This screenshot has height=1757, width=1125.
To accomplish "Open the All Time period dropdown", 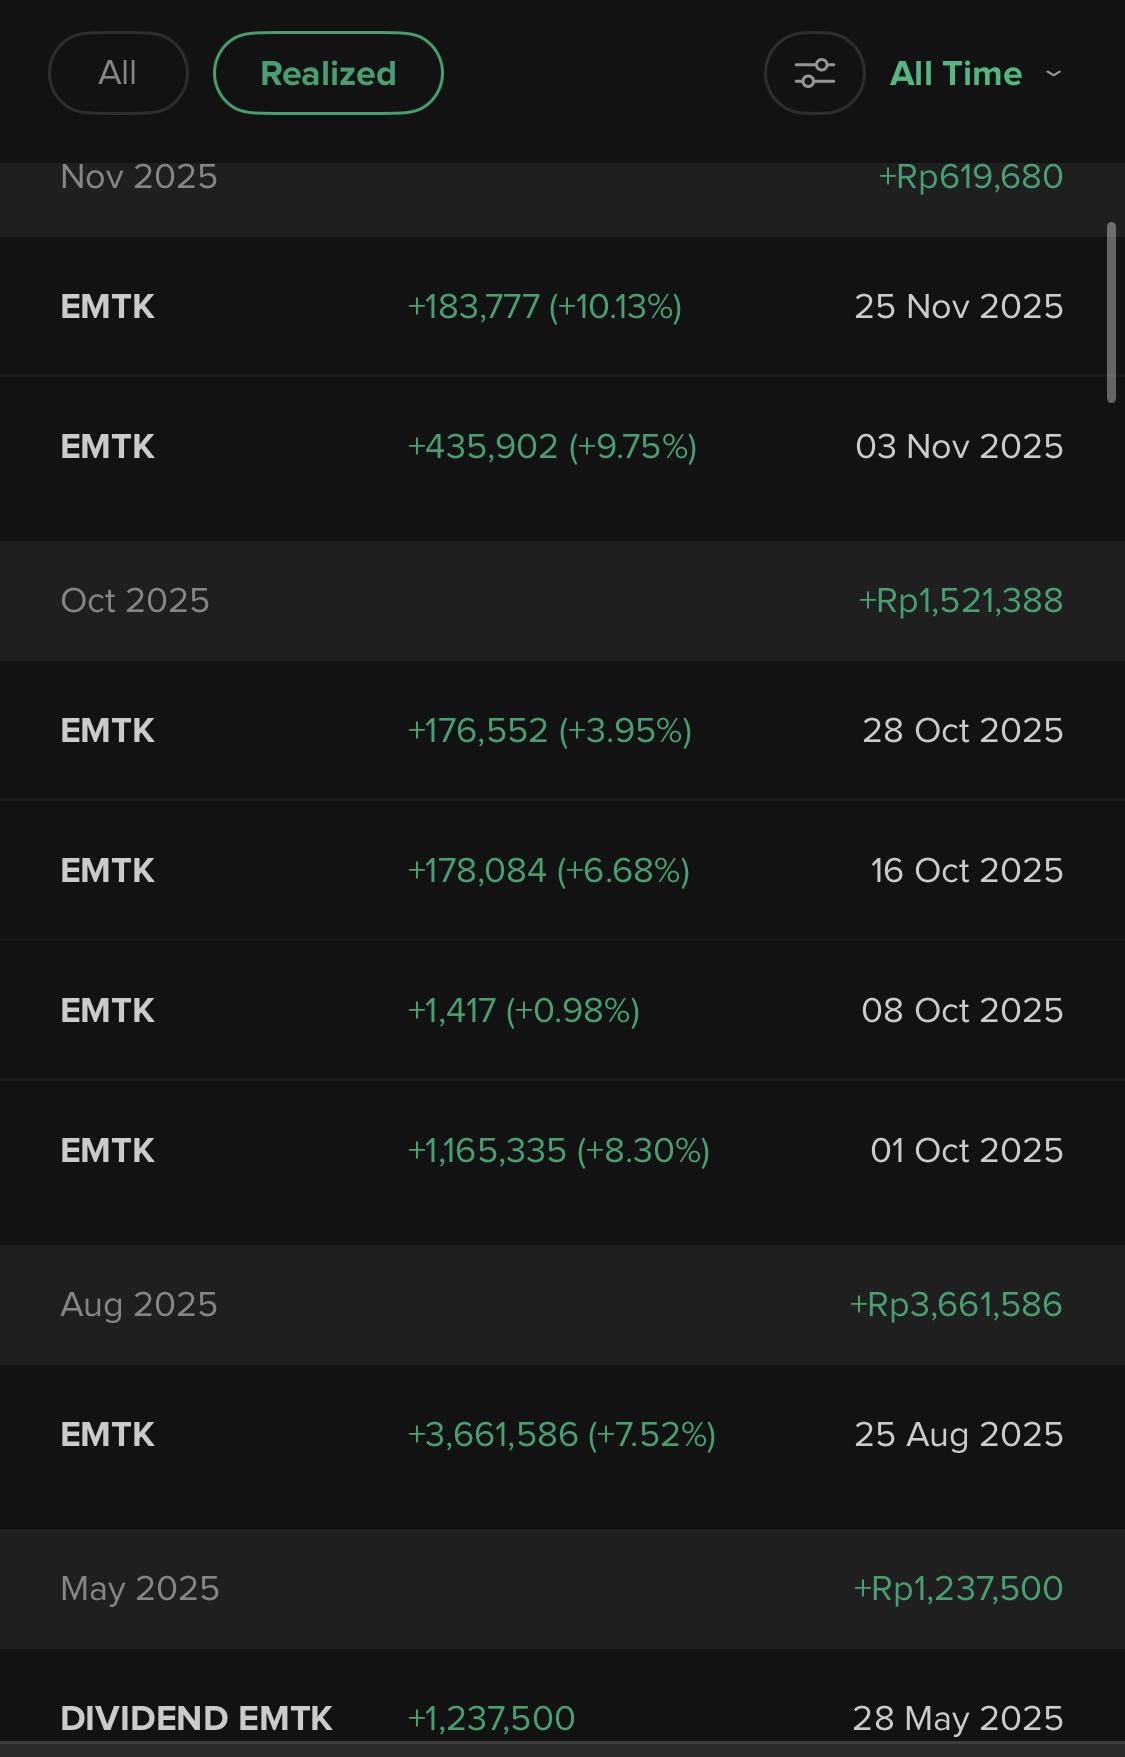I will 956,73.
